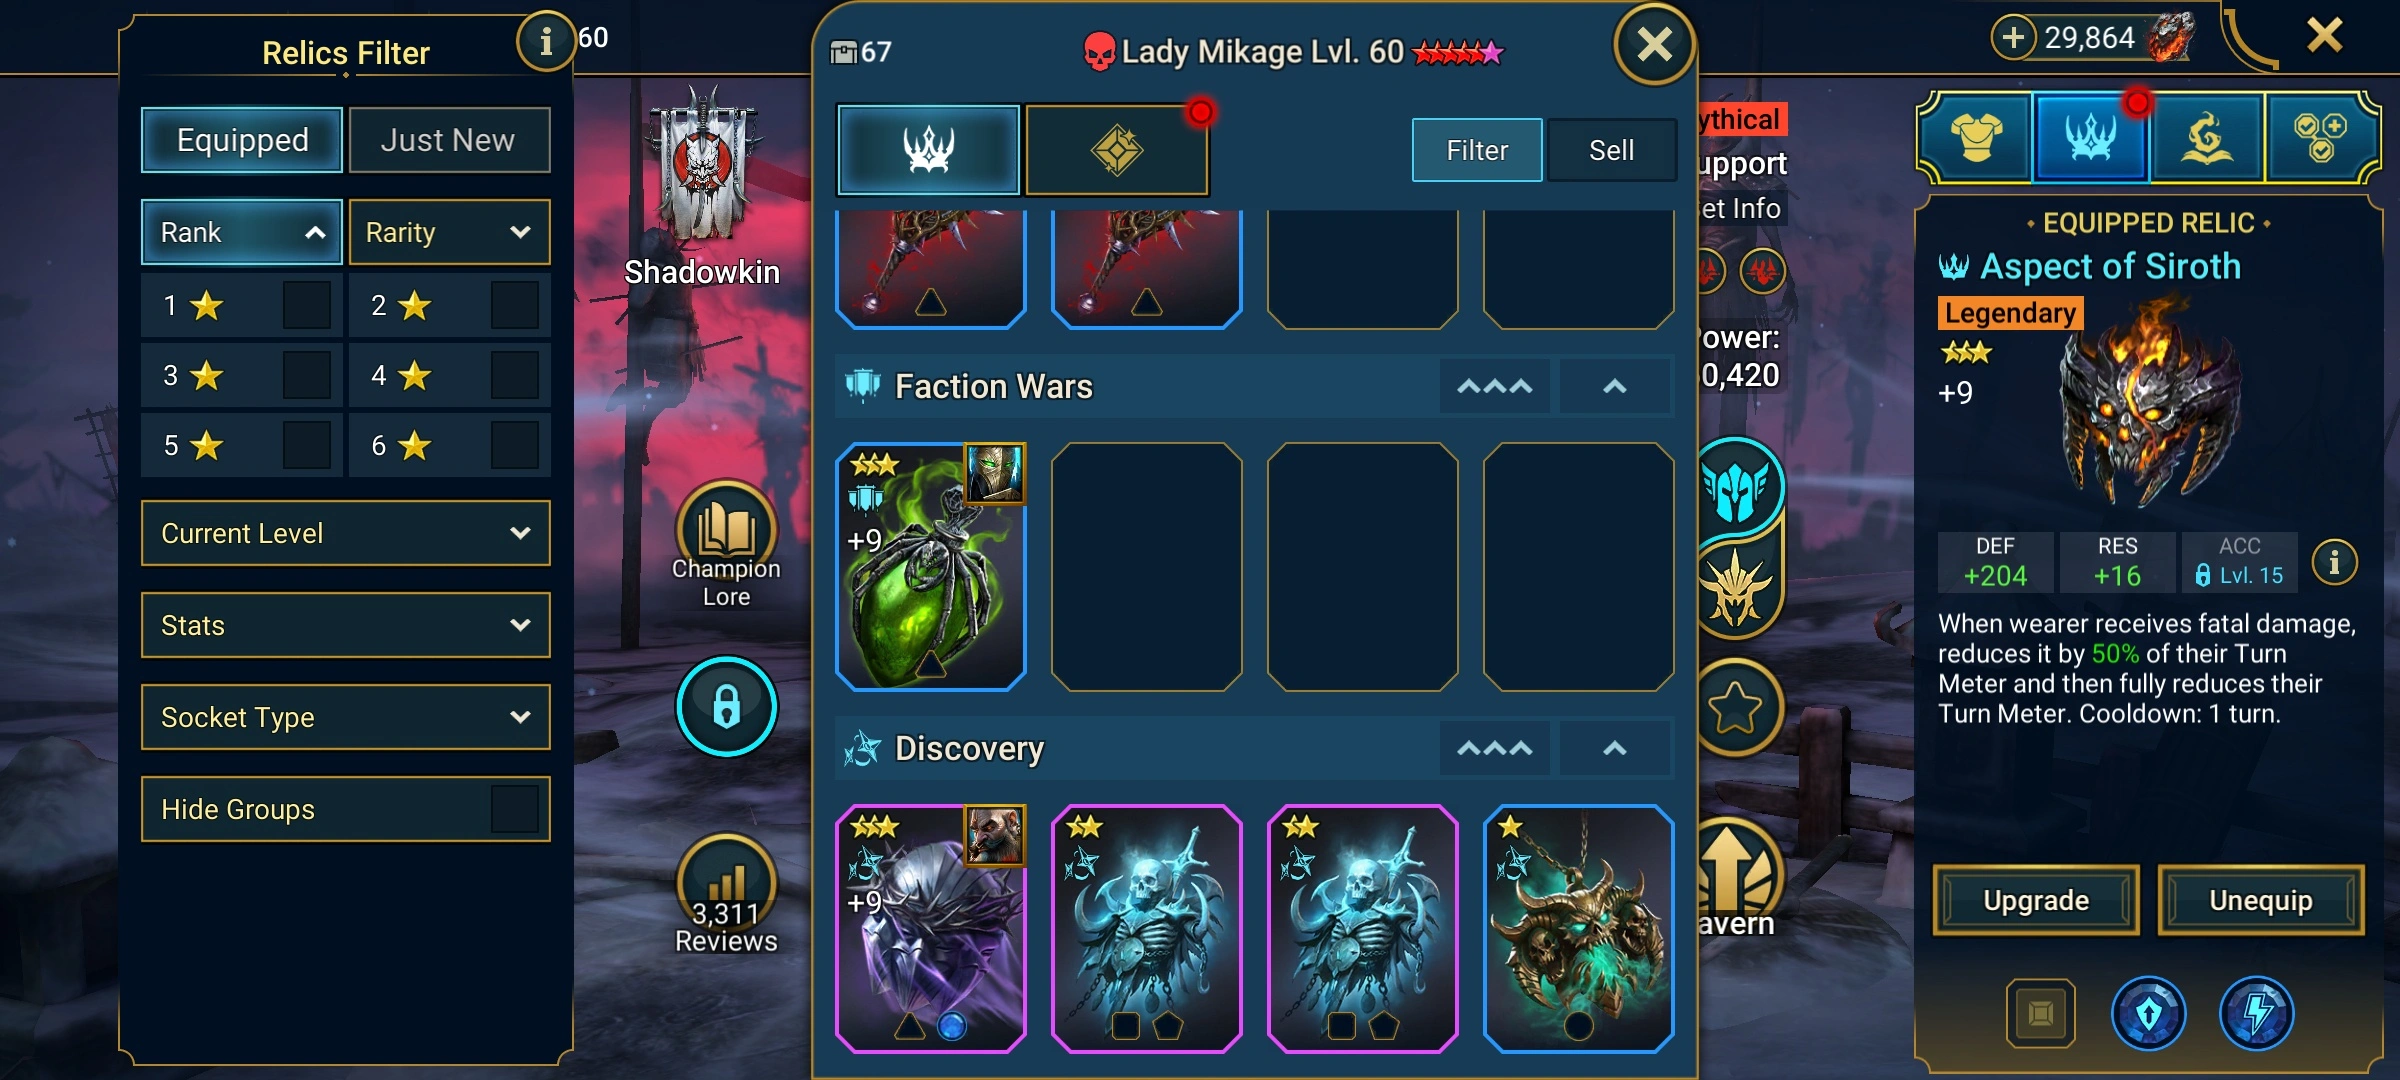Image resolution: width=2400 pixels, height=1080 pixels.
Task: Click the Upgrade button
Action: coord(2036,900)
